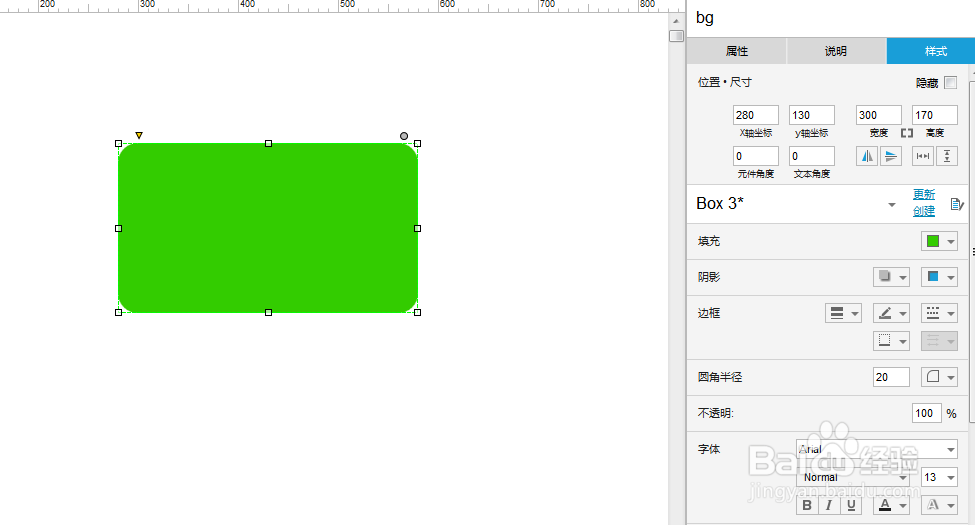This screenshot has width=975, height=525.
Task: Click the 文本角度 text rotation field
Action: pyautogui.click(x=811, y=156)
